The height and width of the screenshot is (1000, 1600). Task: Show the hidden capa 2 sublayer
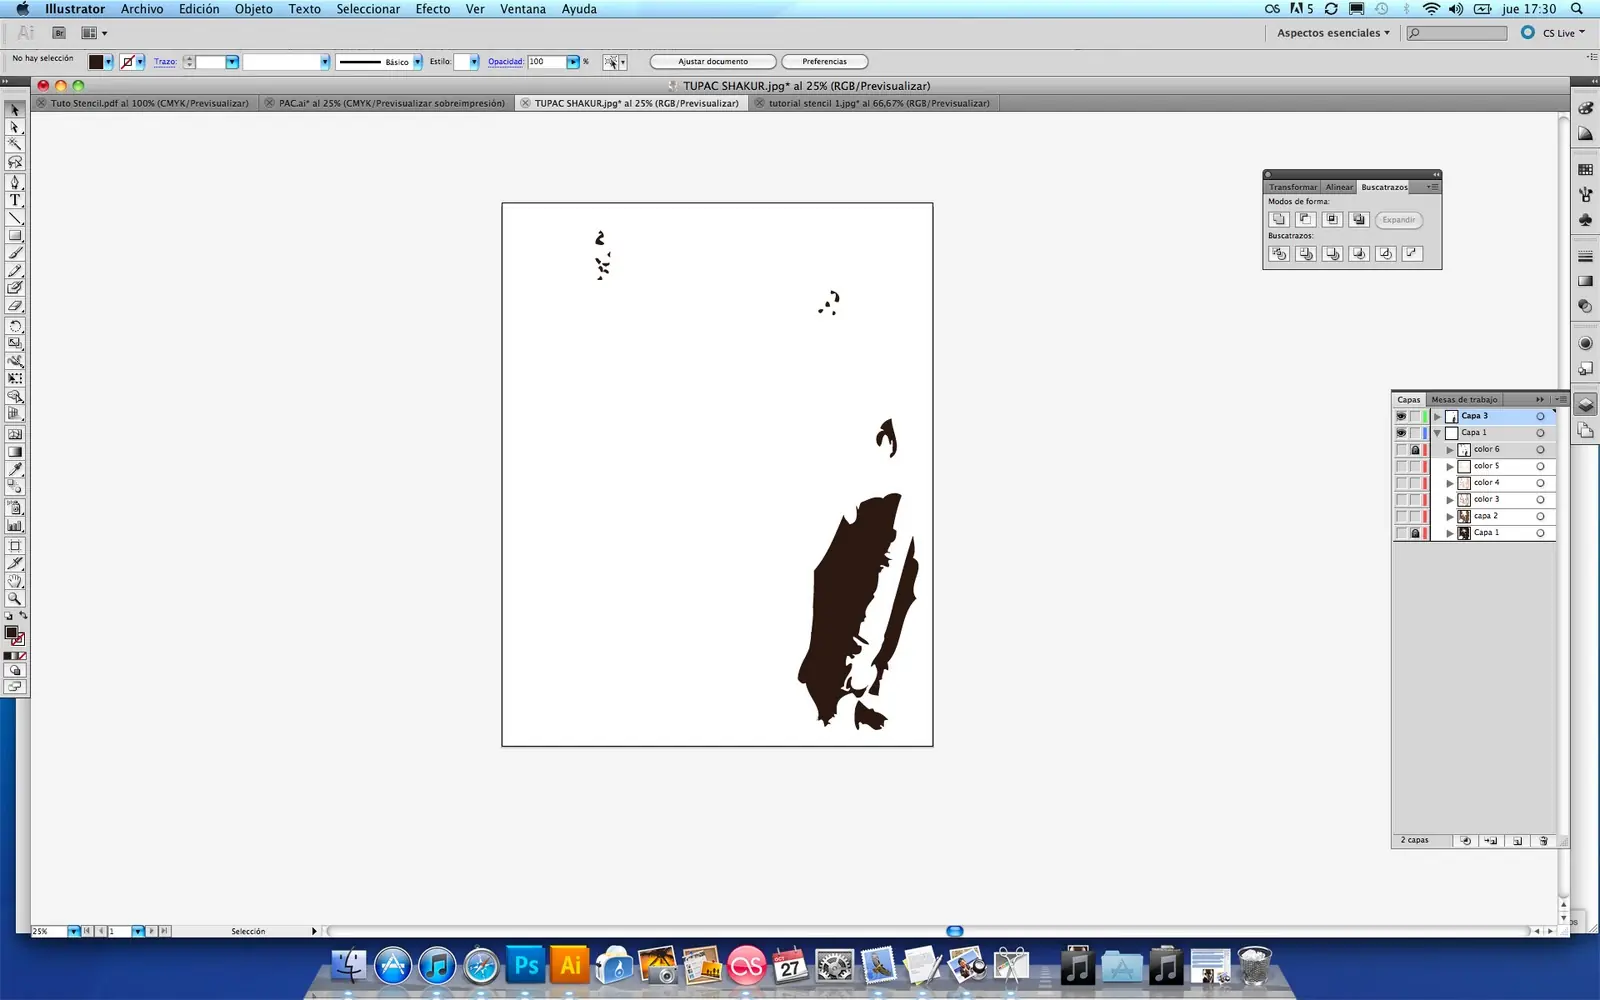pos(1401,516)
